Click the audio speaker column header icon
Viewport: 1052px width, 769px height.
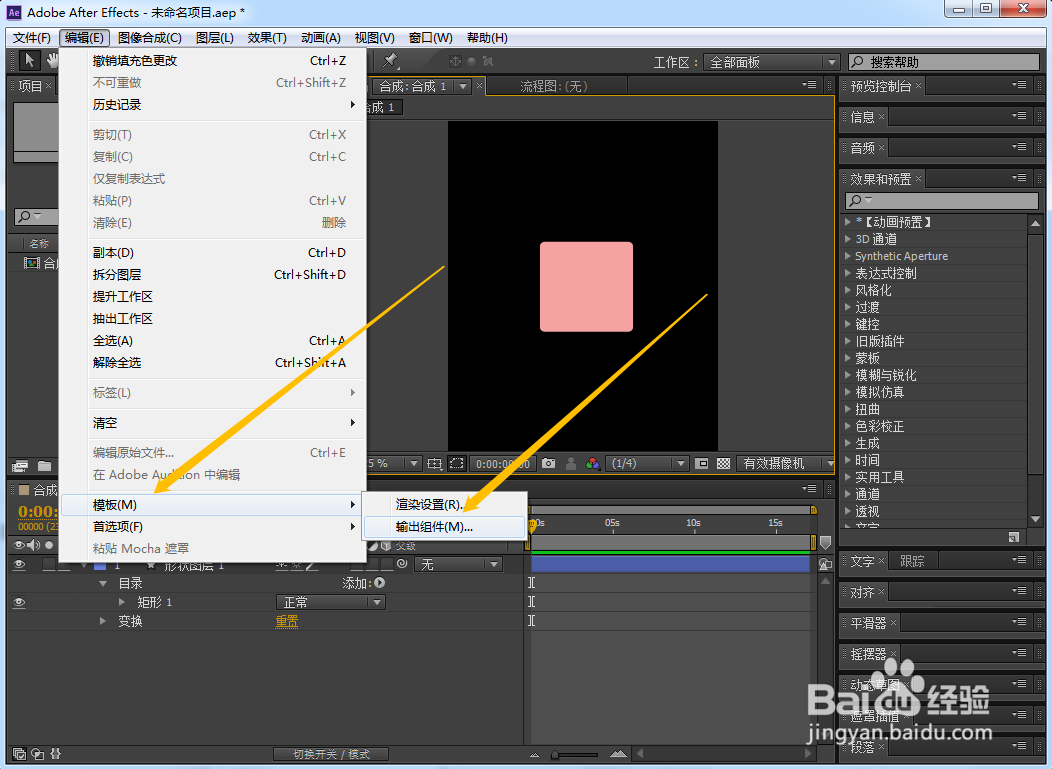(33, 545)
